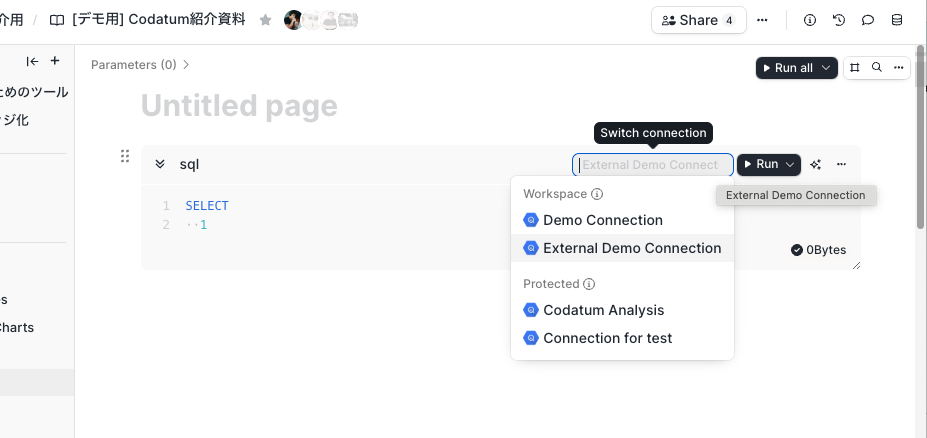Open the Run button dropdown chevron
The image size is (927, 438).
pyautogui.click(x=790, y=164)
